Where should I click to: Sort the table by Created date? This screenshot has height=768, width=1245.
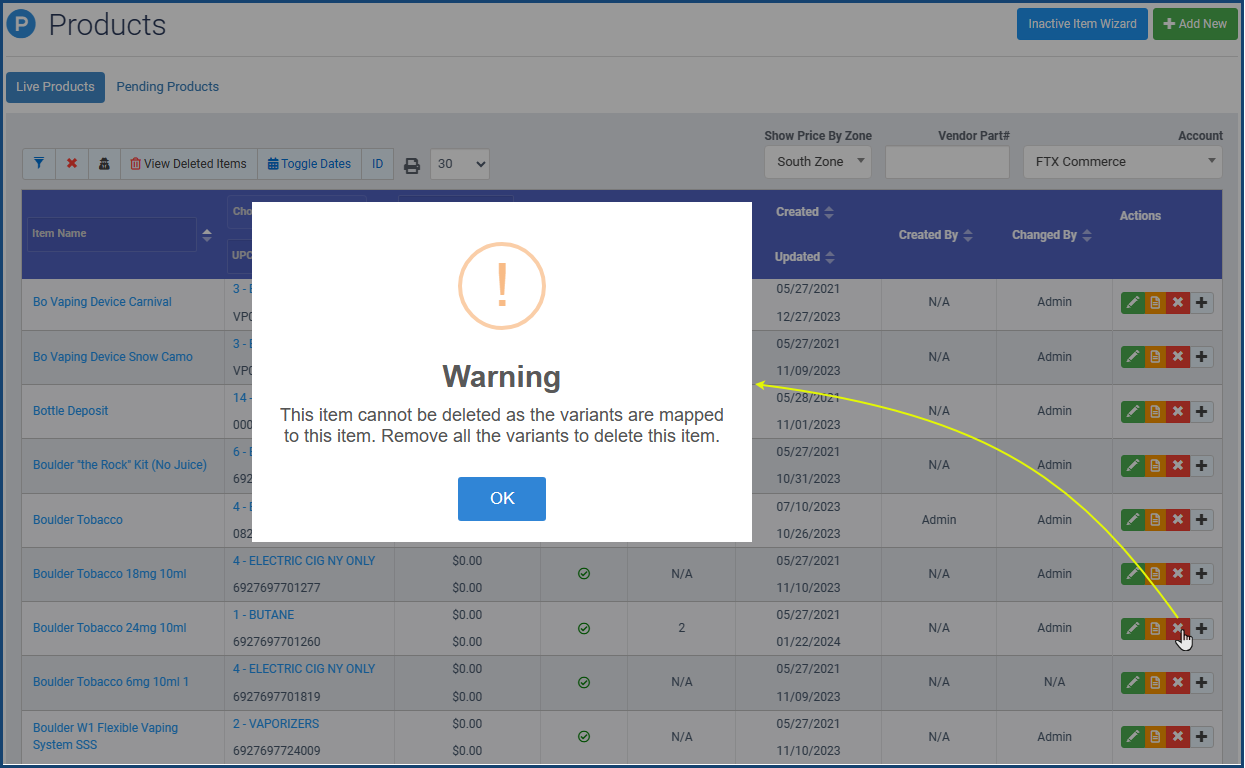pos(829,212)
